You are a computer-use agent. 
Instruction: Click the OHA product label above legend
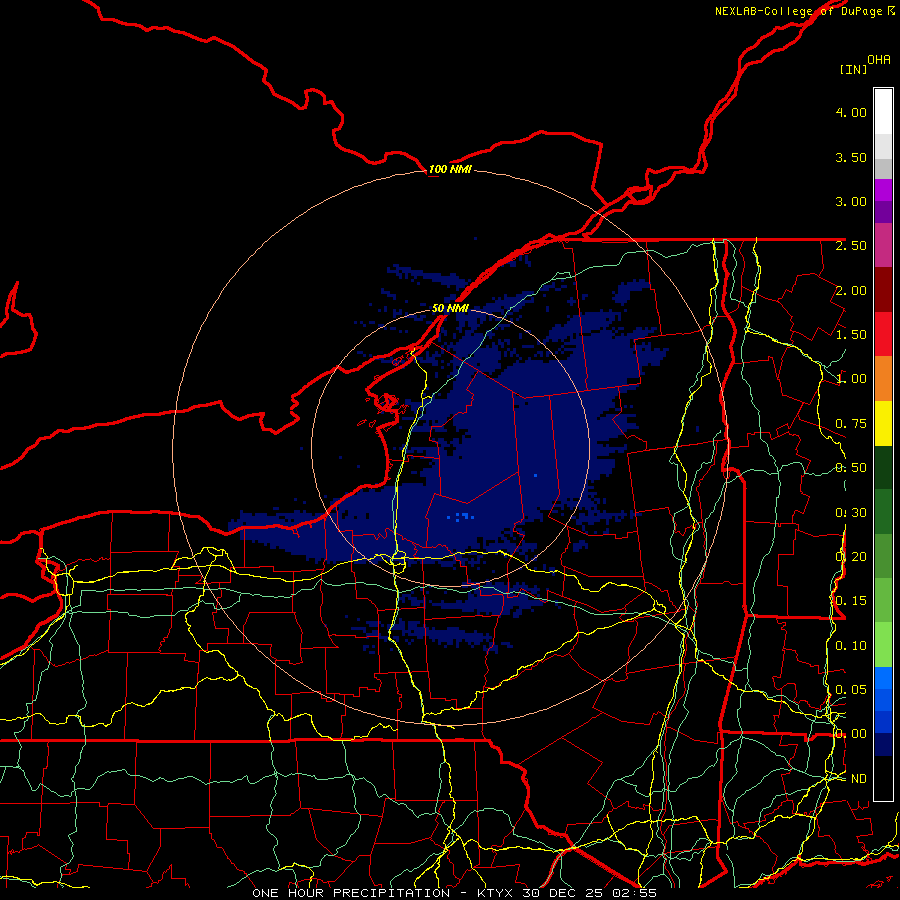879,60
